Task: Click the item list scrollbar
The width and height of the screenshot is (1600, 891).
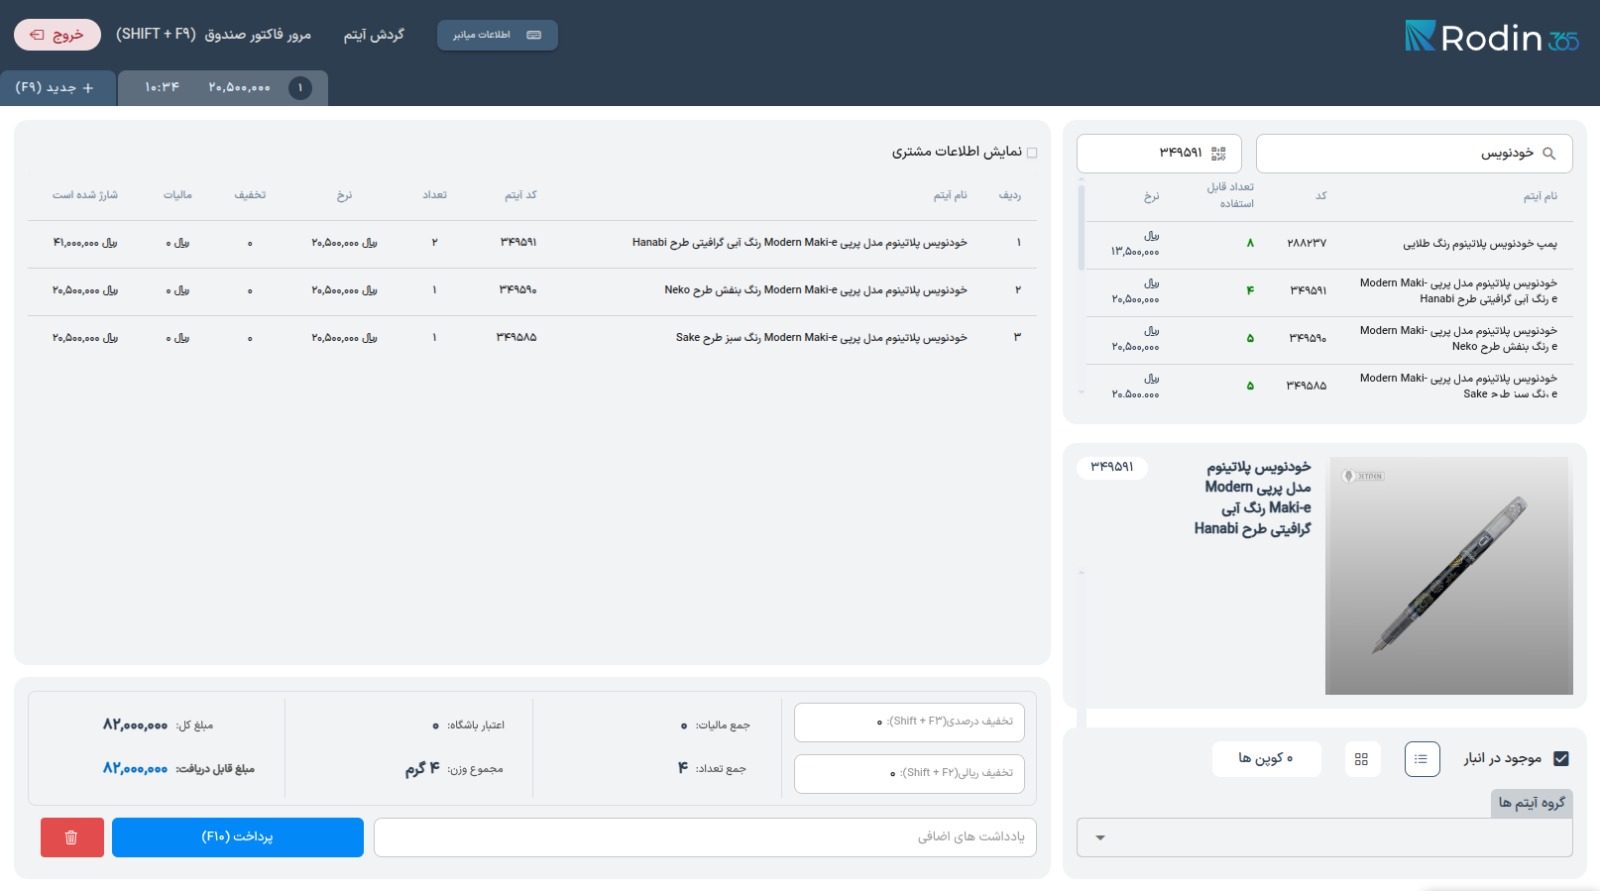Action: 1081,226
